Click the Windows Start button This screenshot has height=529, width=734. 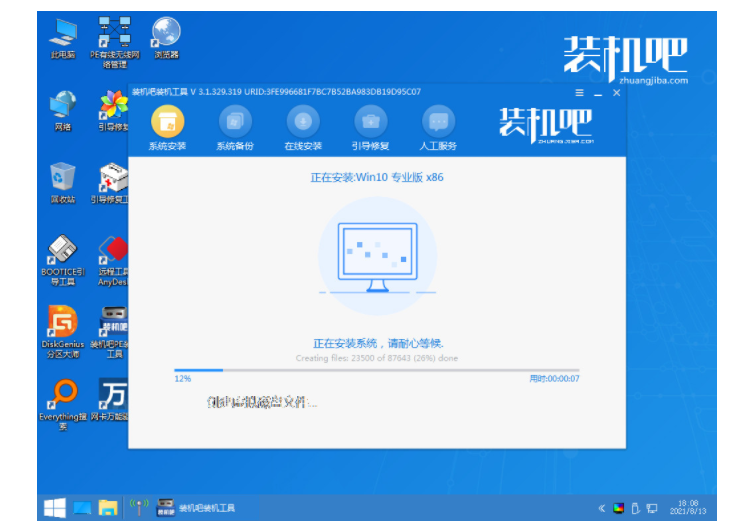click(55, 508)
